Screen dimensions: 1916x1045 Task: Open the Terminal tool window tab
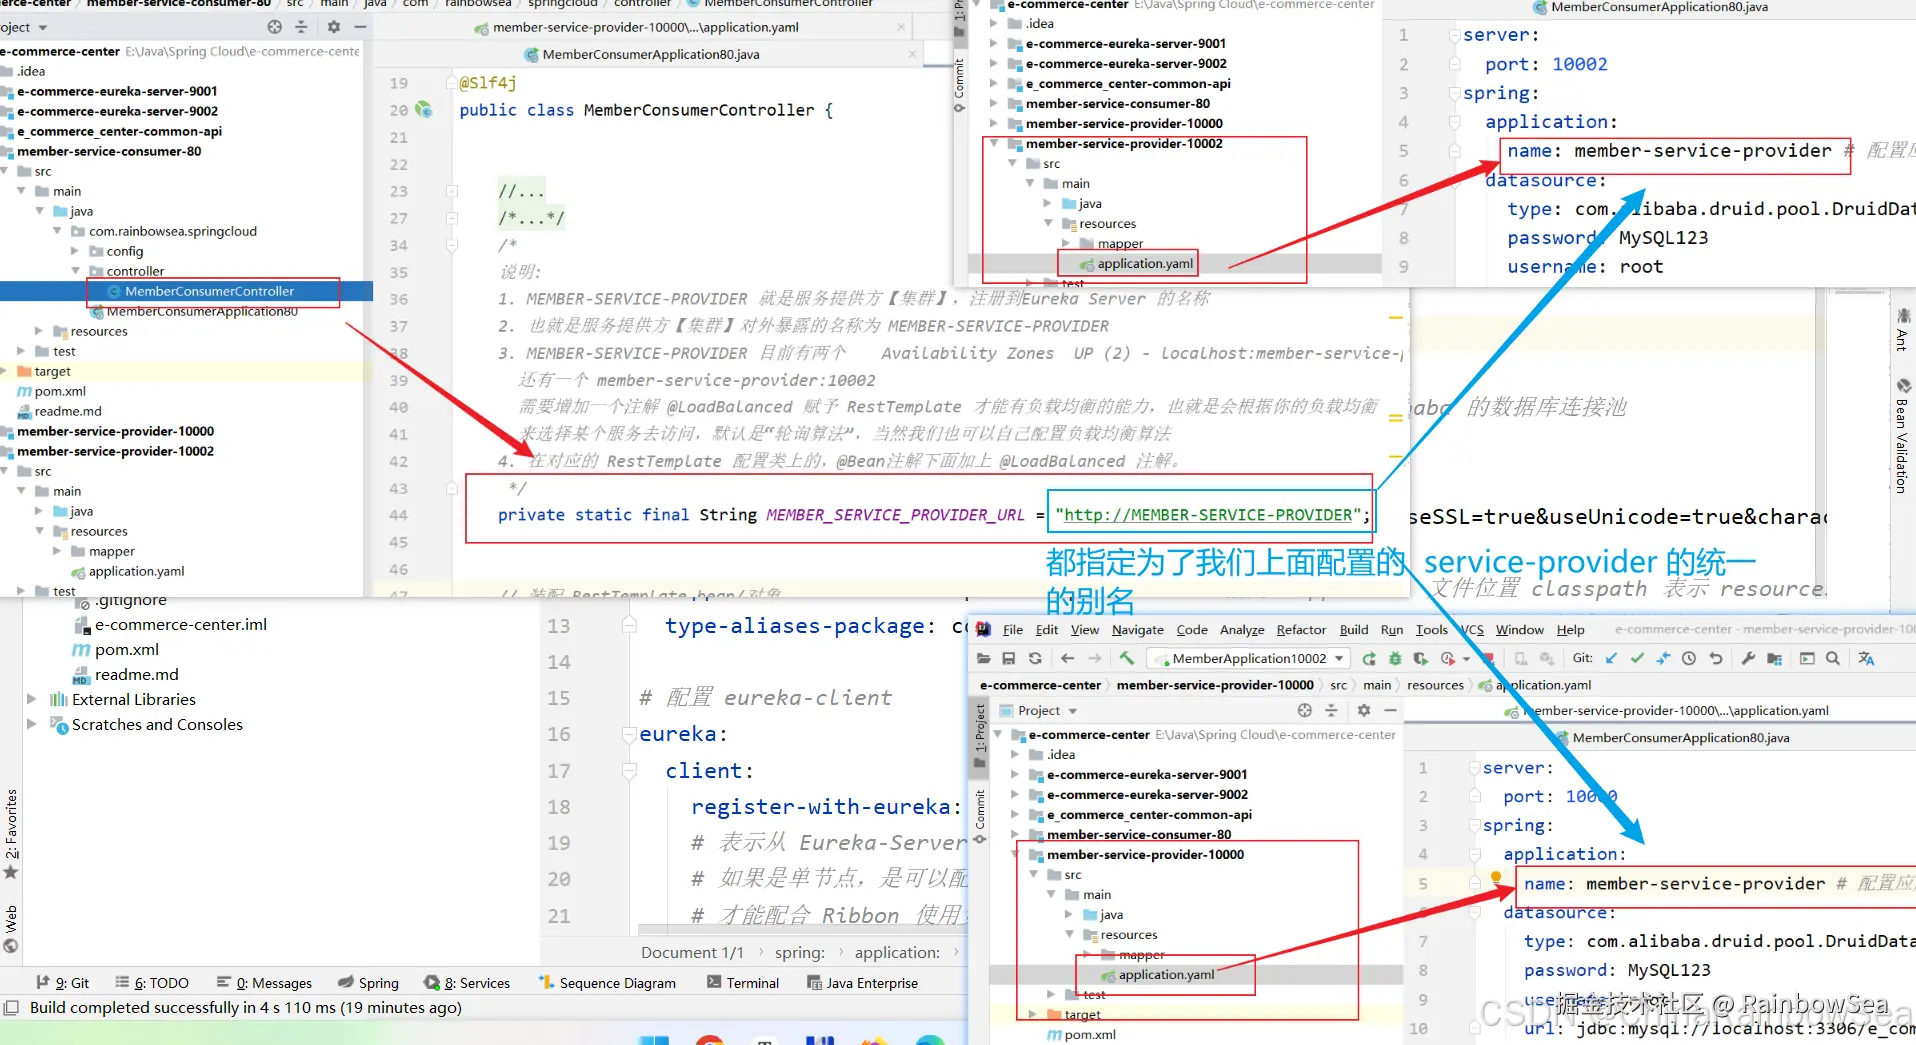(x=743, y=983)
